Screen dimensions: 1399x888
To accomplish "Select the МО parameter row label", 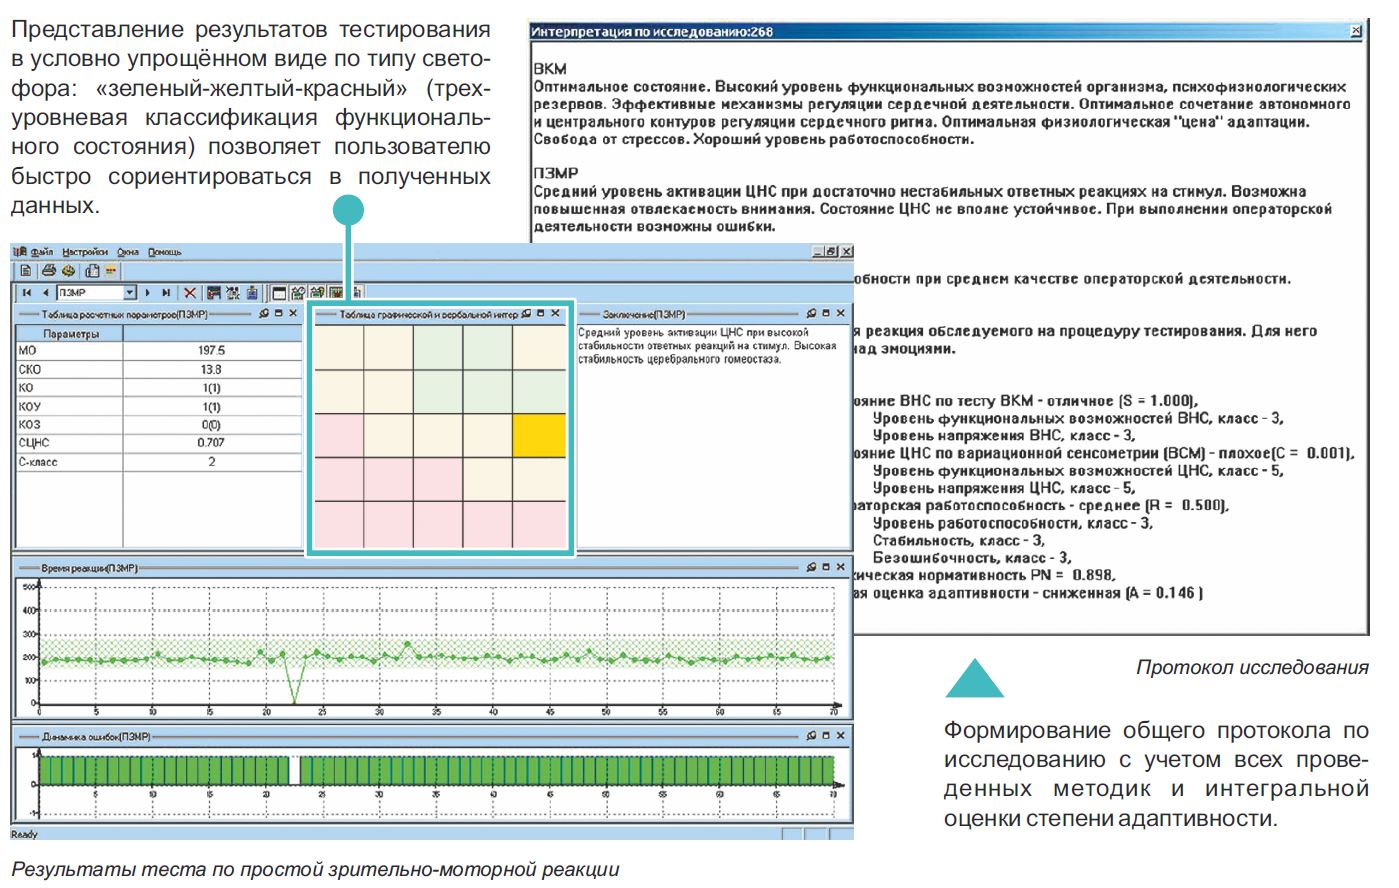I will click(27, 351).
